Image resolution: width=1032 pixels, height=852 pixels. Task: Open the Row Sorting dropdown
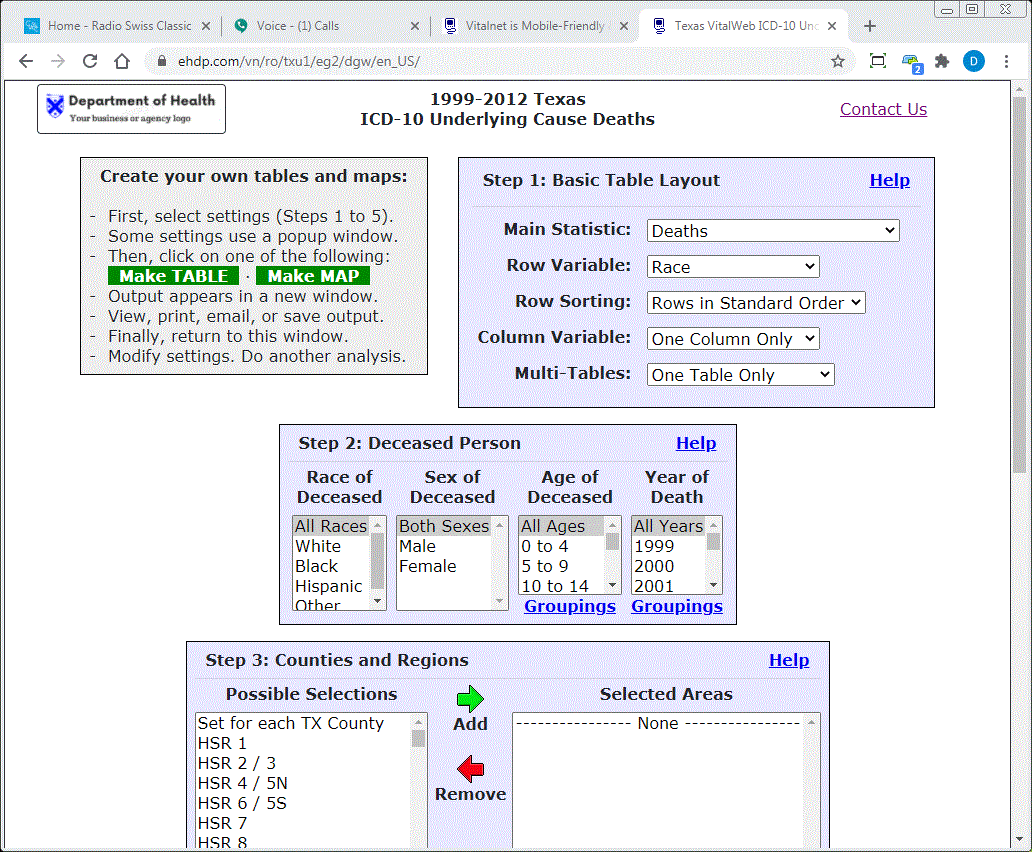[x=755, y=302]
